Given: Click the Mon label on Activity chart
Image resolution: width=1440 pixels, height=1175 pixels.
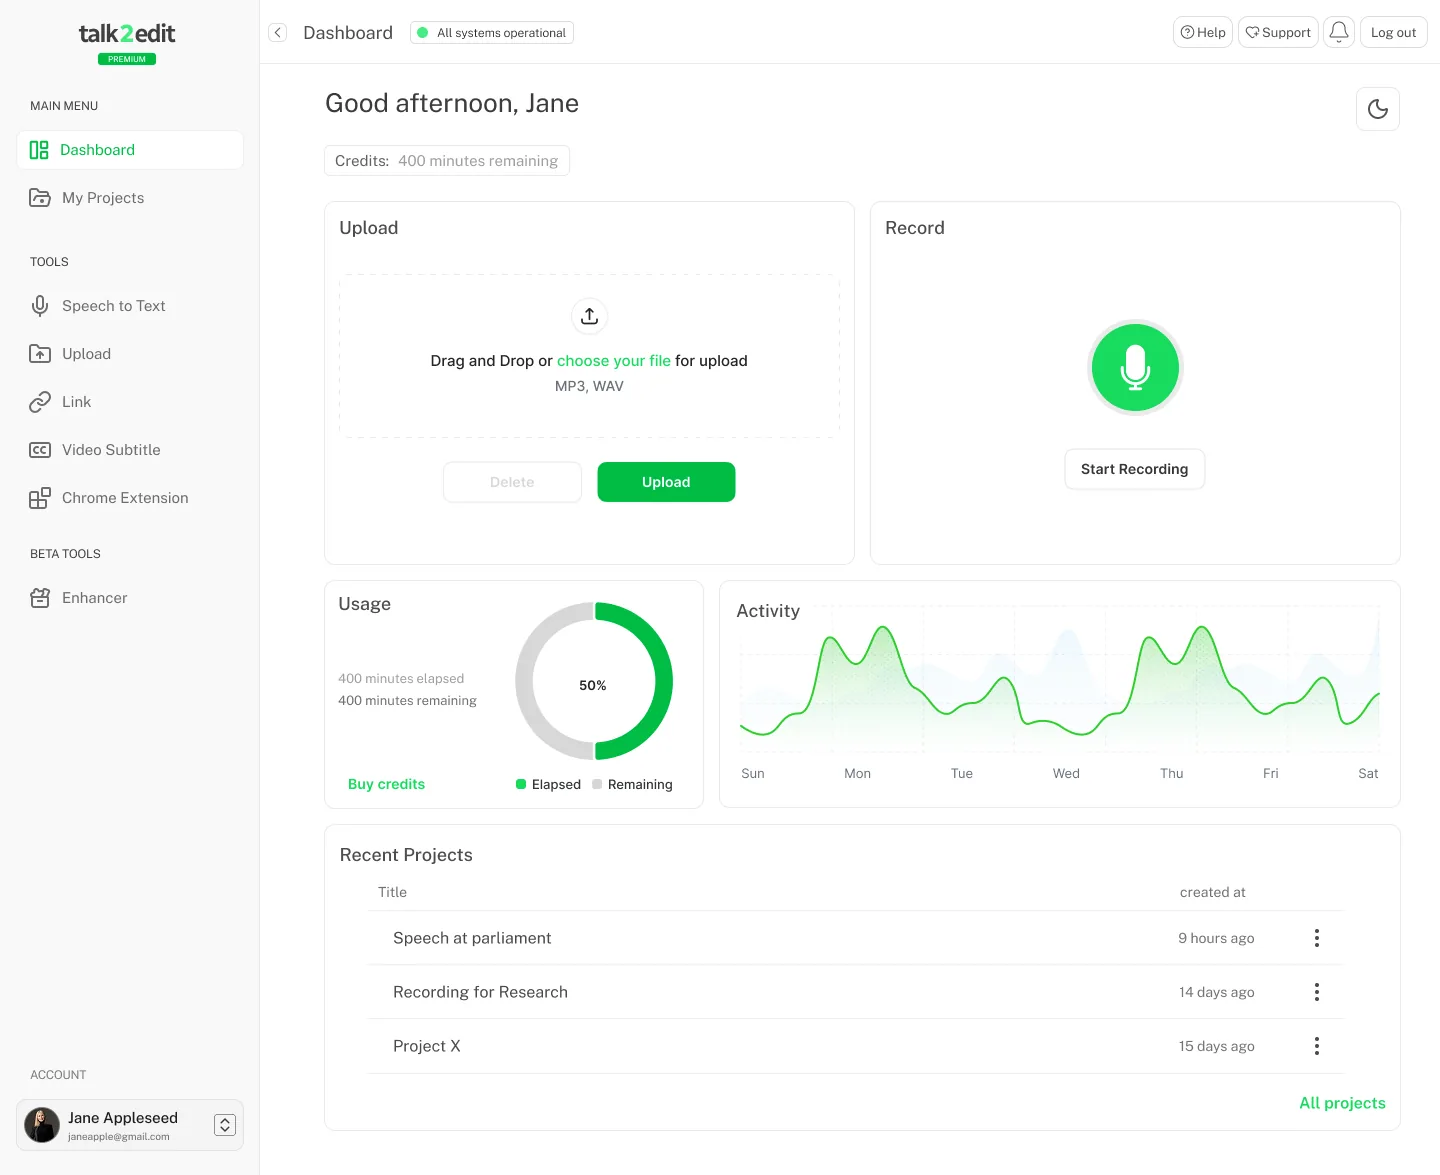Looking at the screenshot, I should click(x=857, y=773).
